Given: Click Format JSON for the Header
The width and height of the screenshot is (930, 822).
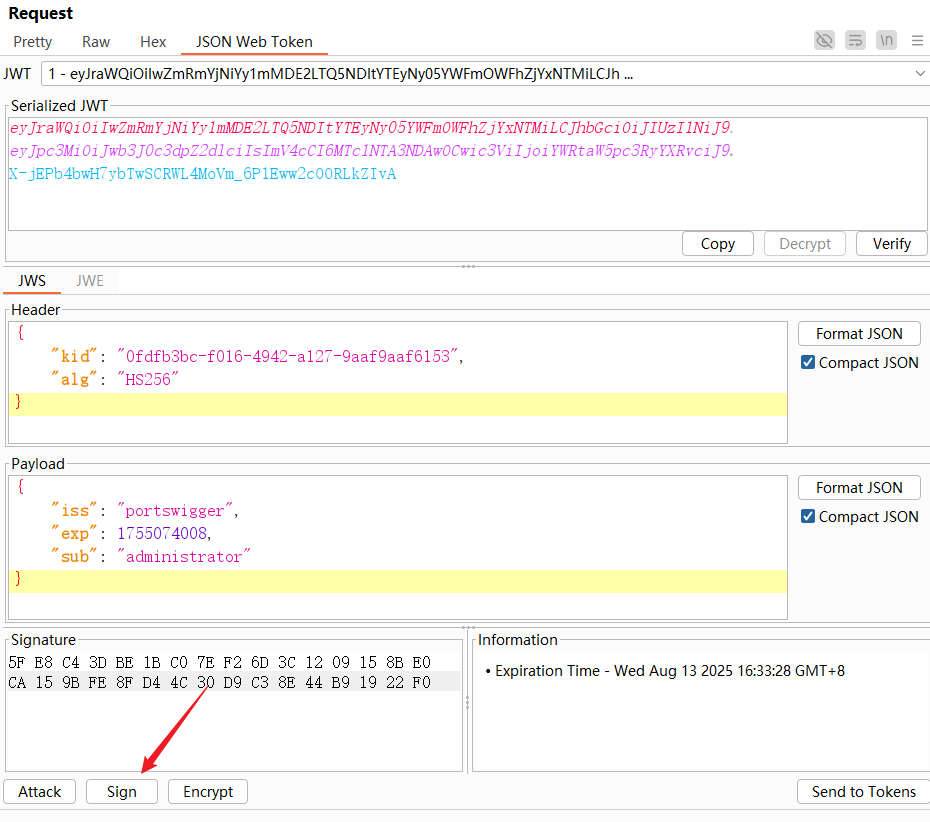Looking at the screenshot, I should (x=859, y=334).
